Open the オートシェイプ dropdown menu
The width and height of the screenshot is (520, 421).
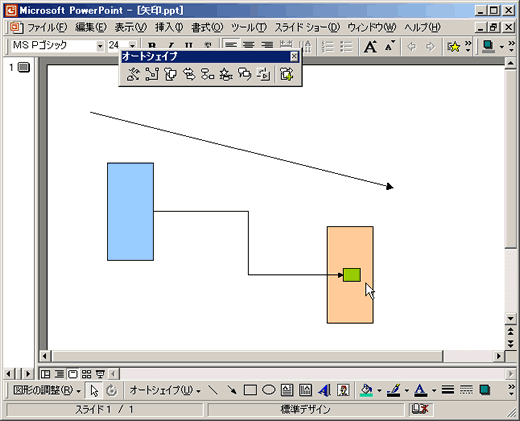(165, 390)
